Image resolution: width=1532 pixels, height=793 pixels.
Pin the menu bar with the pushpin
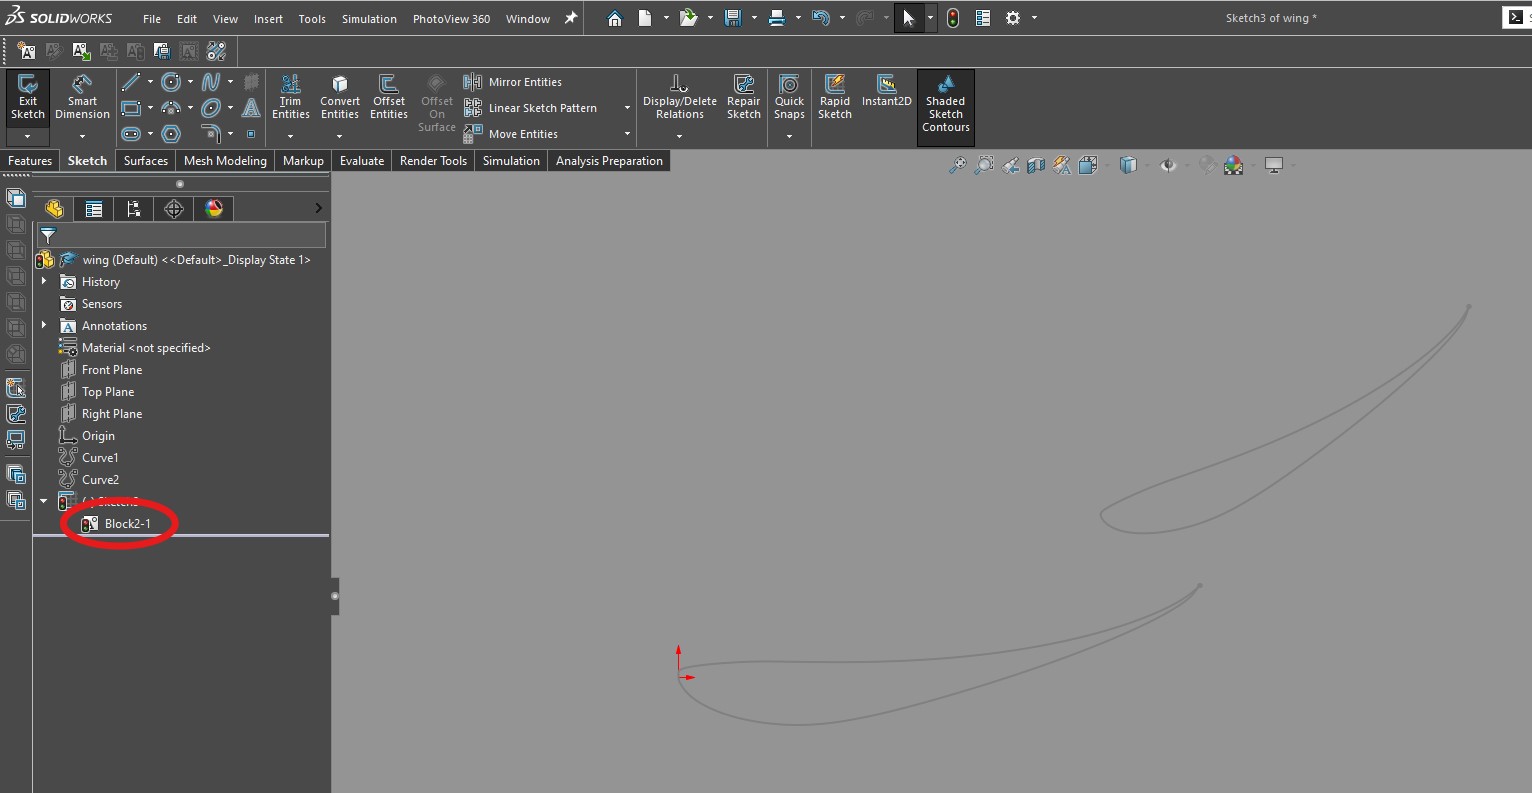point(571,18)
